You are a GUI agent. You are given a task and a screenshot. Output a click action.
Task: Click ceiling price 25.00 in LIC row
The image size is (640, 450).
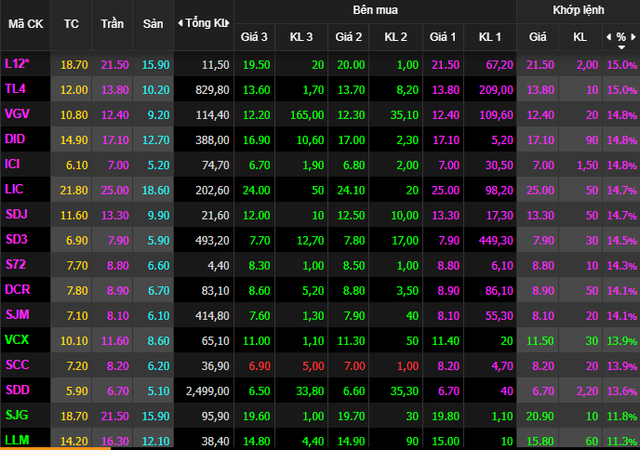[x=115, y=190]
